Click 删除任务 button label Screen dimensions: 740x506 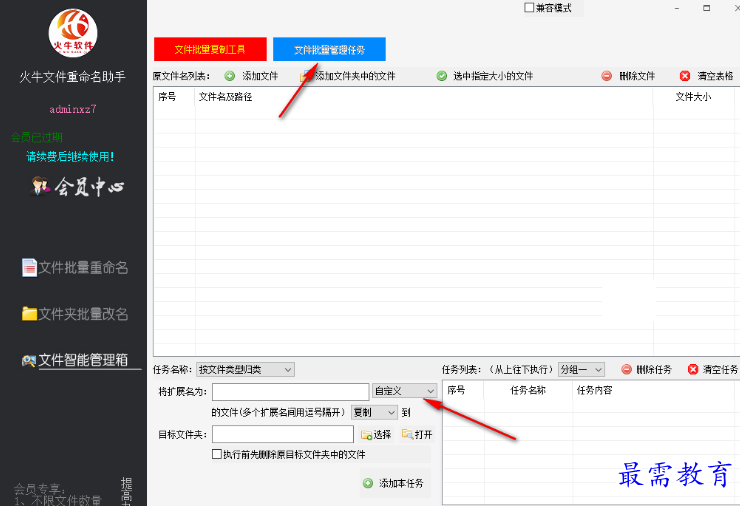[x=654, y=370]
